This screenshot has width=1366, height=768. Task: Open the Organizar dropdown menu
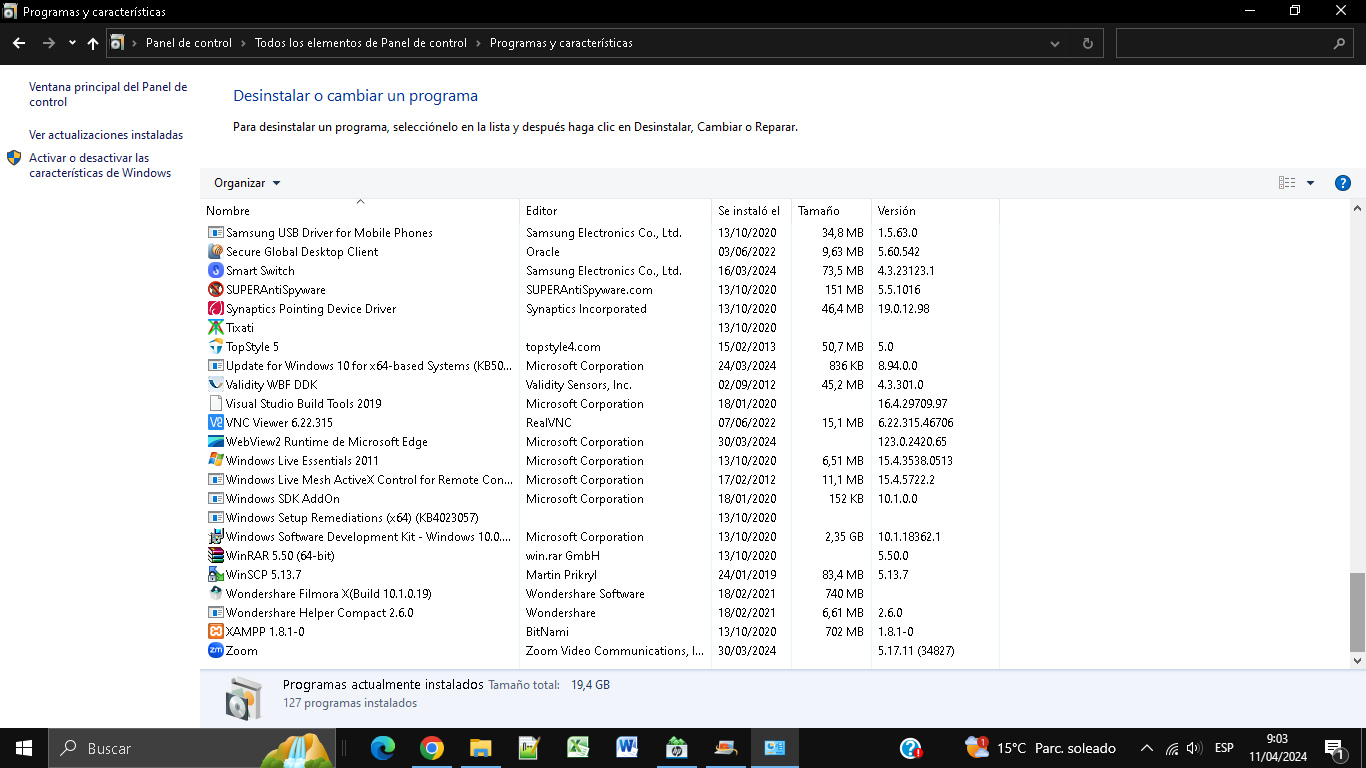click(x=247, y=183)
